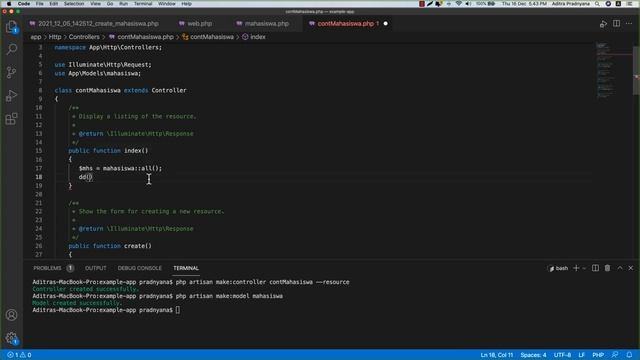Click the Http breadcrumb segment
The height and width of the screenshot is (360, 640).
tap(55, 37)
